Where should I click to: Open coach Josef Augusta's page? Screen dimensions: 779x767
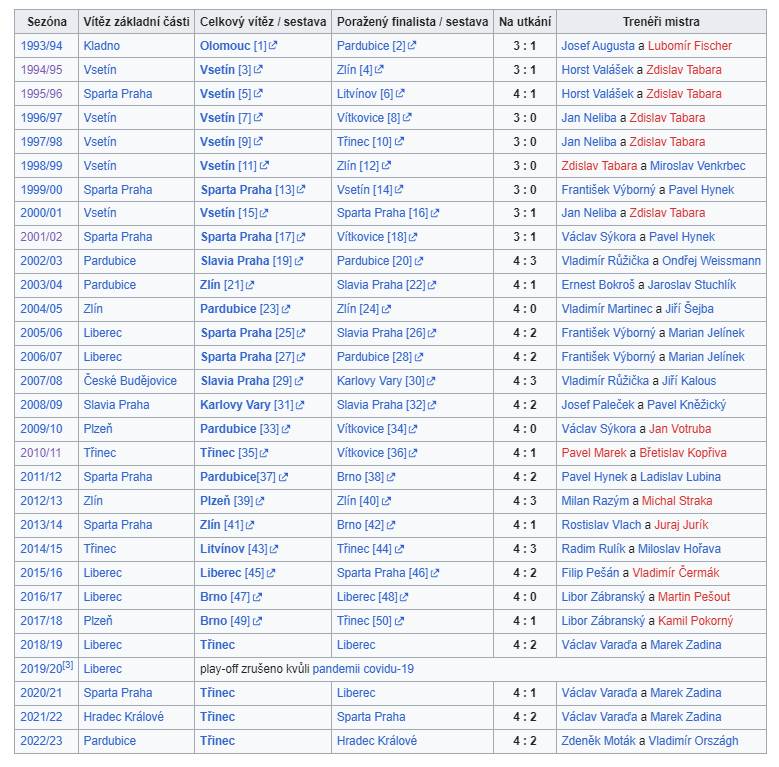point(598,46)
